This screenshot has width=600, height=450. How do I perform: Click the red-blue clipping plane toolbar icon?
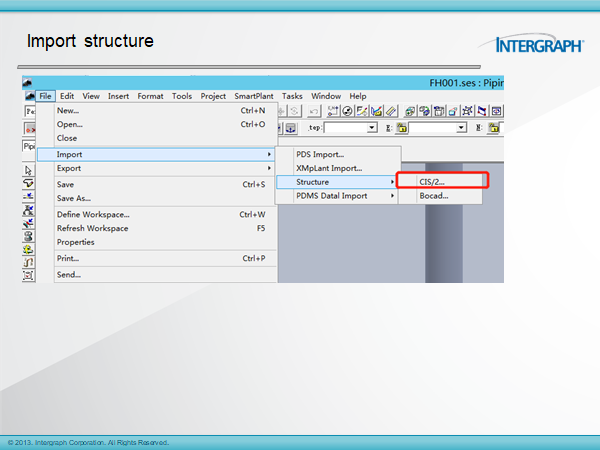[x=482, y=111]
